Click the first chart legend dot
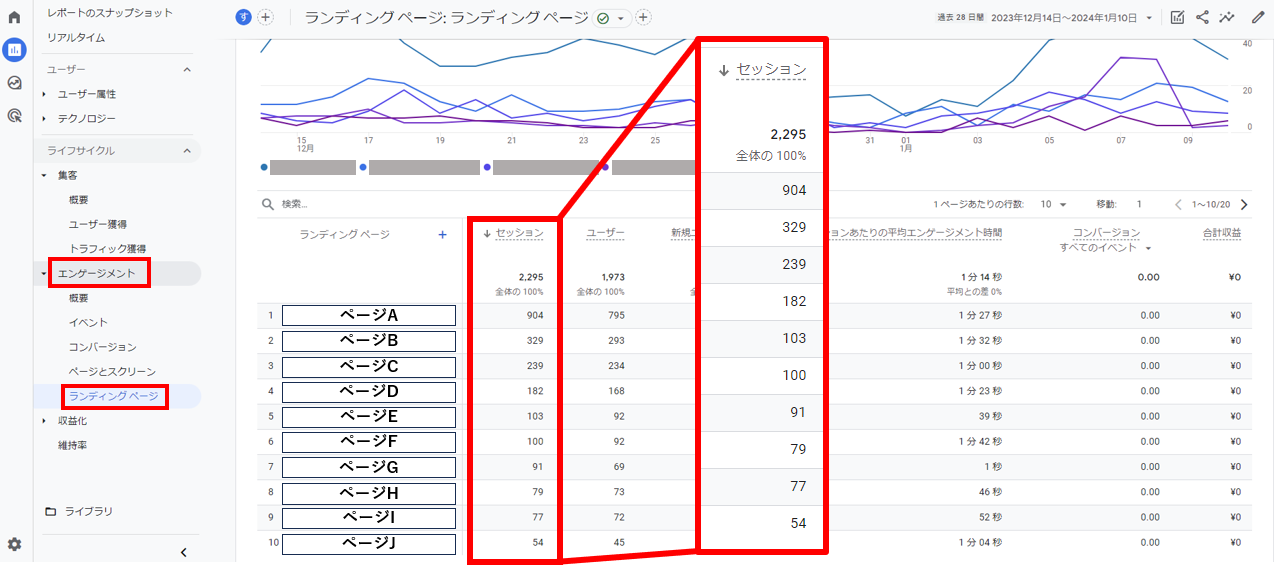1274x570 pixels. click(264, 168)
